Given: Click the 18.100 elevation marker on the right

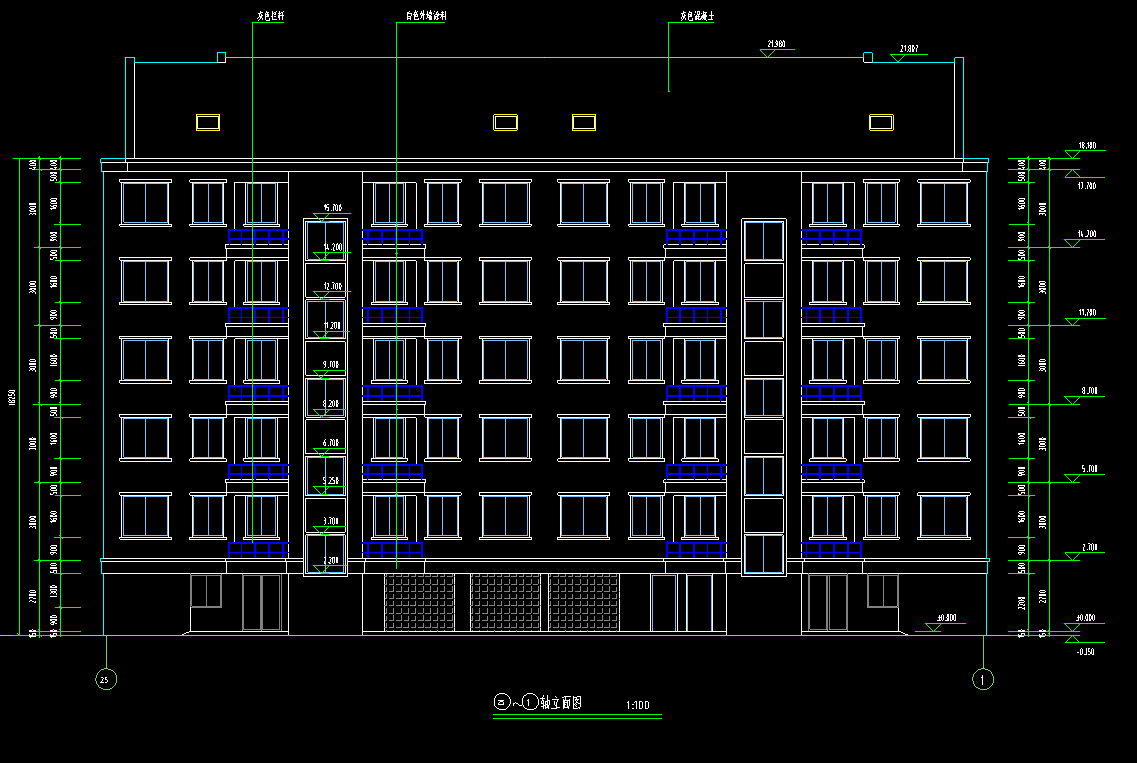Looking at the screenshot, I should click(1086, 146).
